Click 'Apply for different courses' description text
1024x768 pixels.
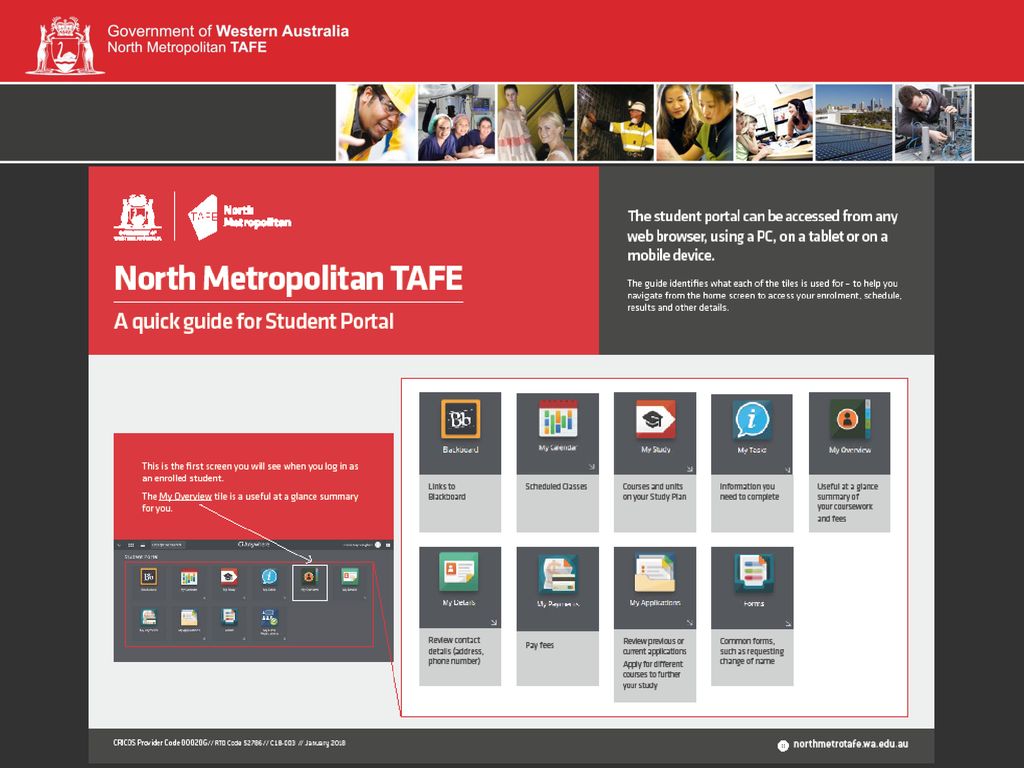652,675
